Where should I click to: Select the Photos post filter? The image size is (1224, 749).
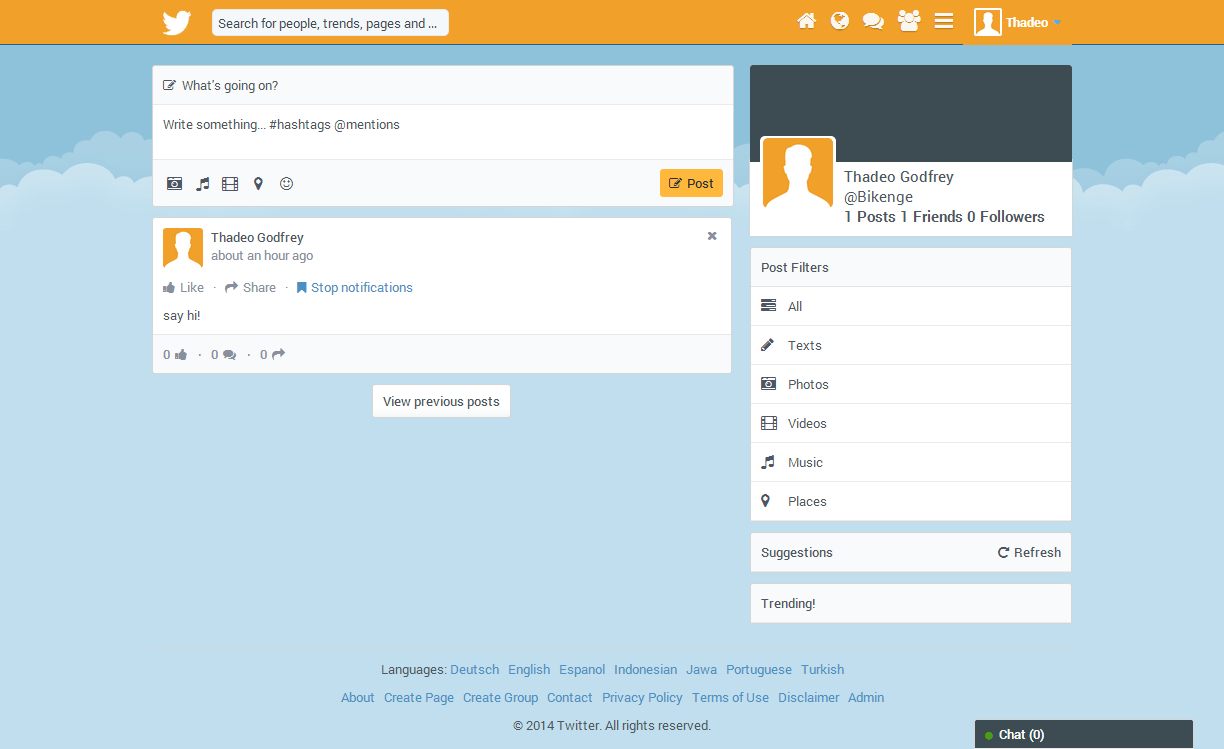click(x=808, y=385)
